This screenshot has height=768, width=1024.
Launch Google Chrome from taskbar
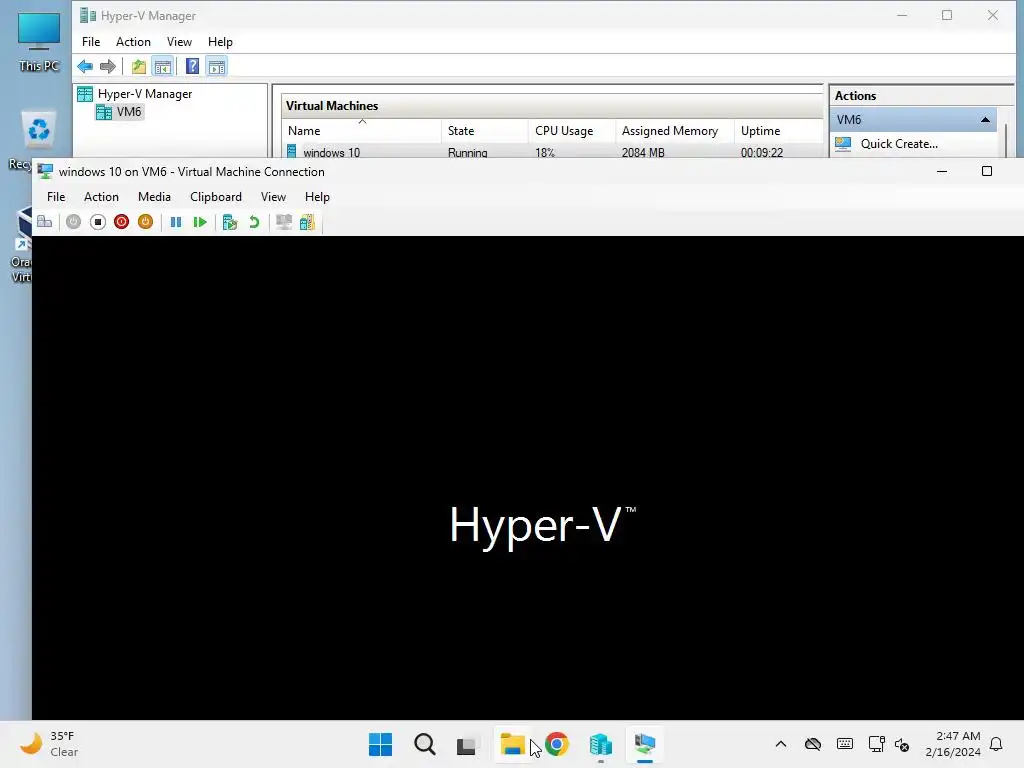click(556, 744)
